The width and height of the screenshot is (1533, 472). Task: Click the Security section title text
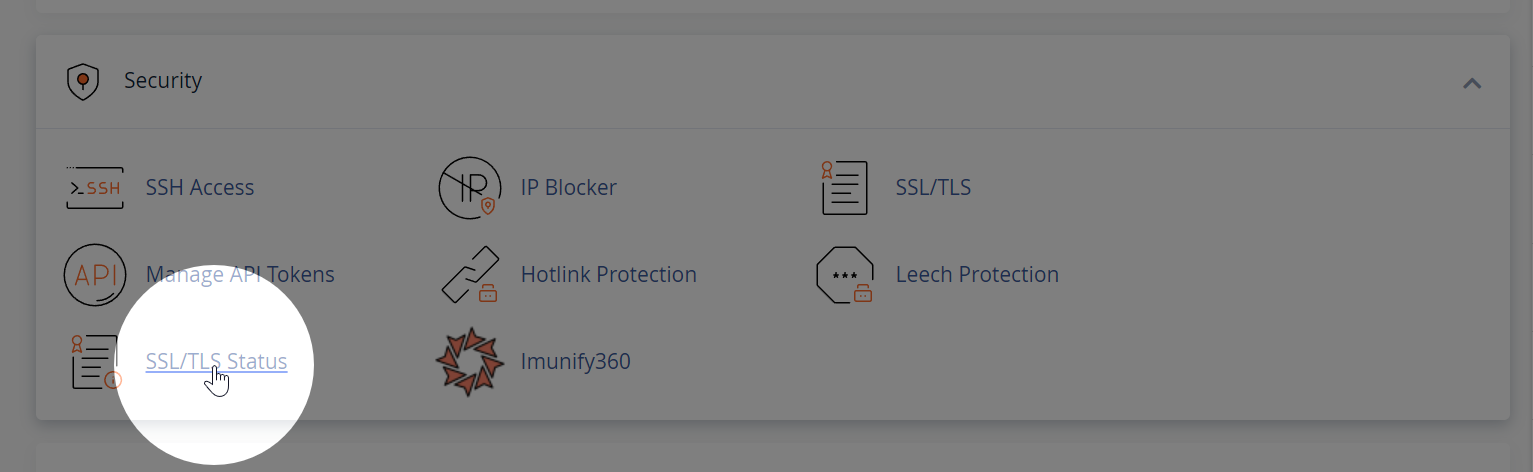[x=163, y=80]
